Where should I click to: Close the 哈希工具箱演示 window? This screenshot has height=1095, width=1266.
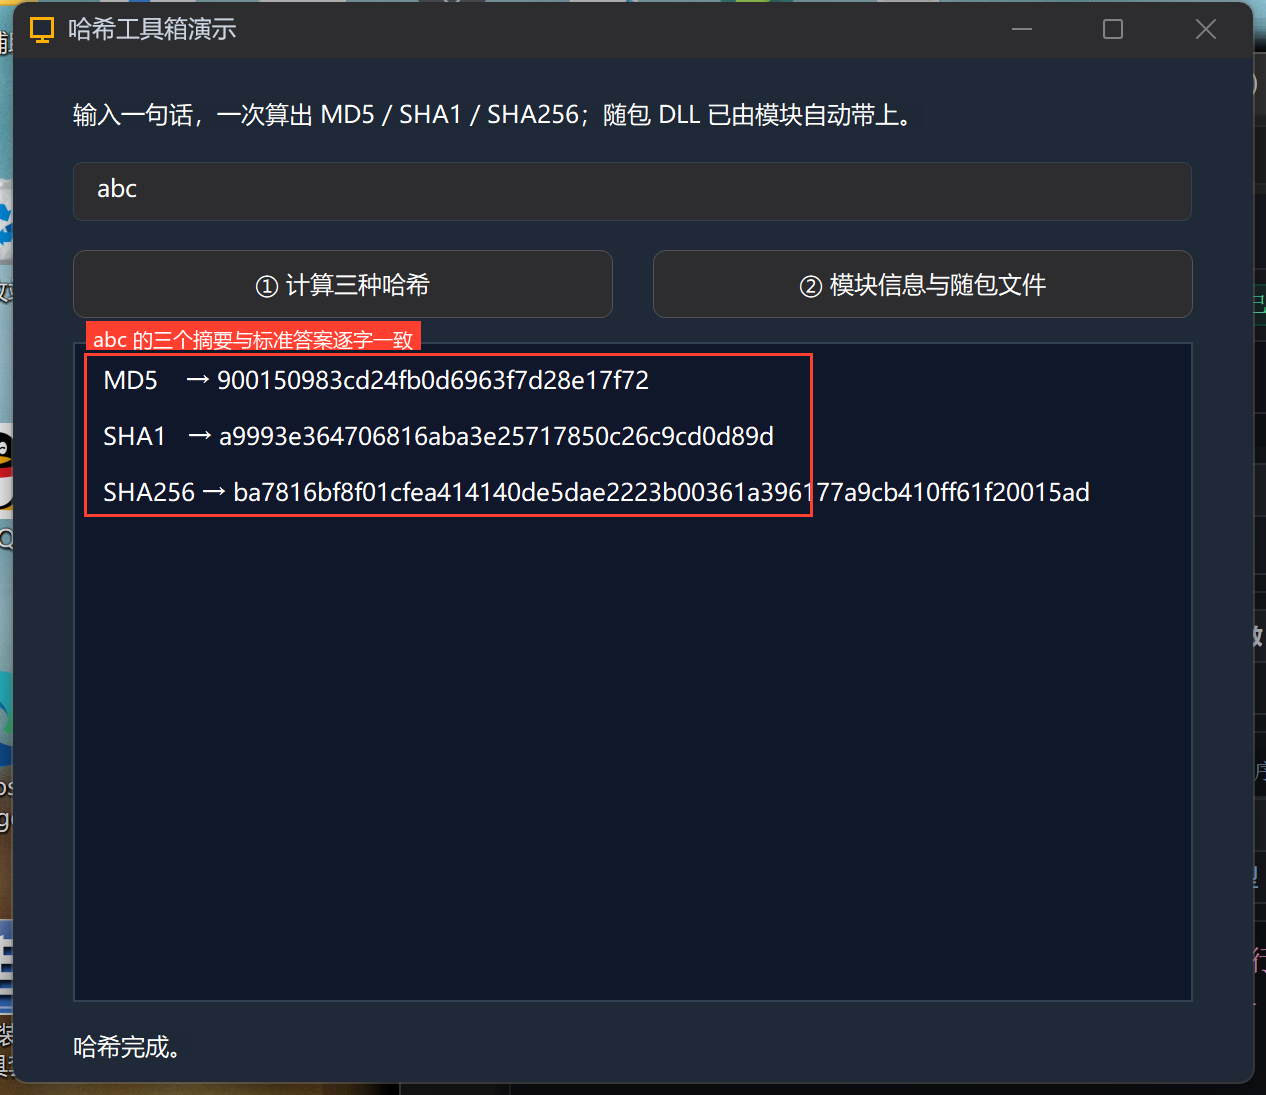[x=1206, y=29]
